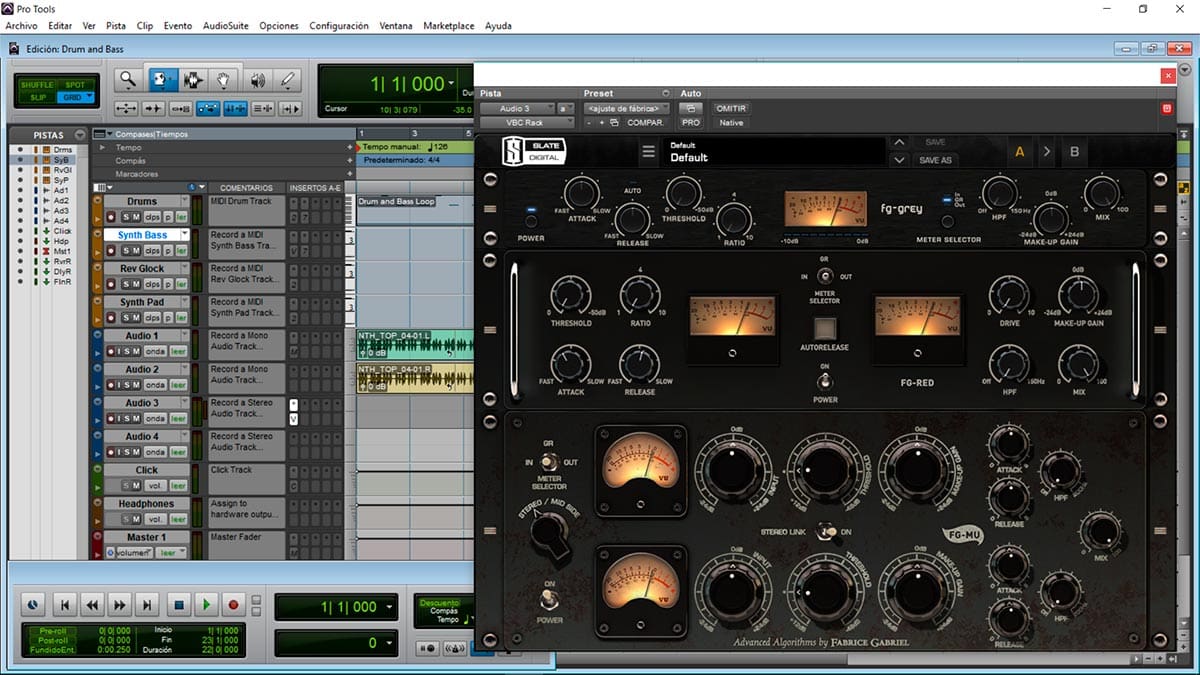Click the green Play transport button
Image resolution: width=1200 pixels, height=675 pixels.
(x=206, y=605)
